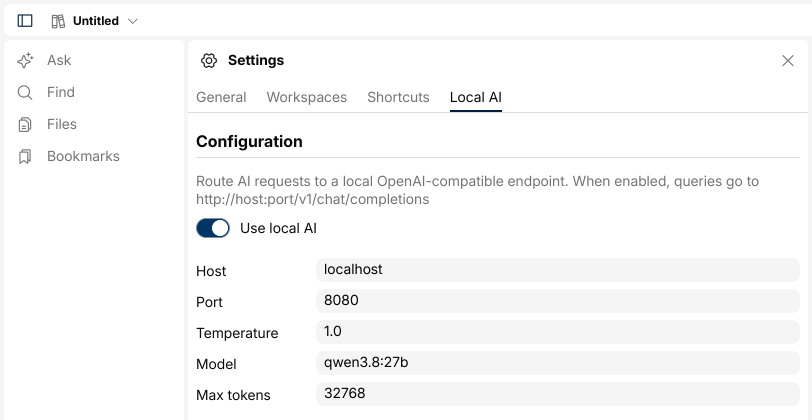The width and height of the screenshot is (812, 420).
Task: Click the library books icon beside Untitled
Action: pyautogui.click(x=58, y=21)
